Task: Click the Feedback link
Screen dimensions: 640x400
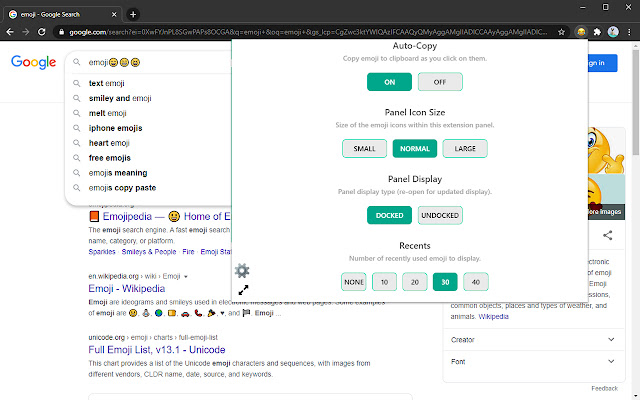Action: (x=604, y=388)
